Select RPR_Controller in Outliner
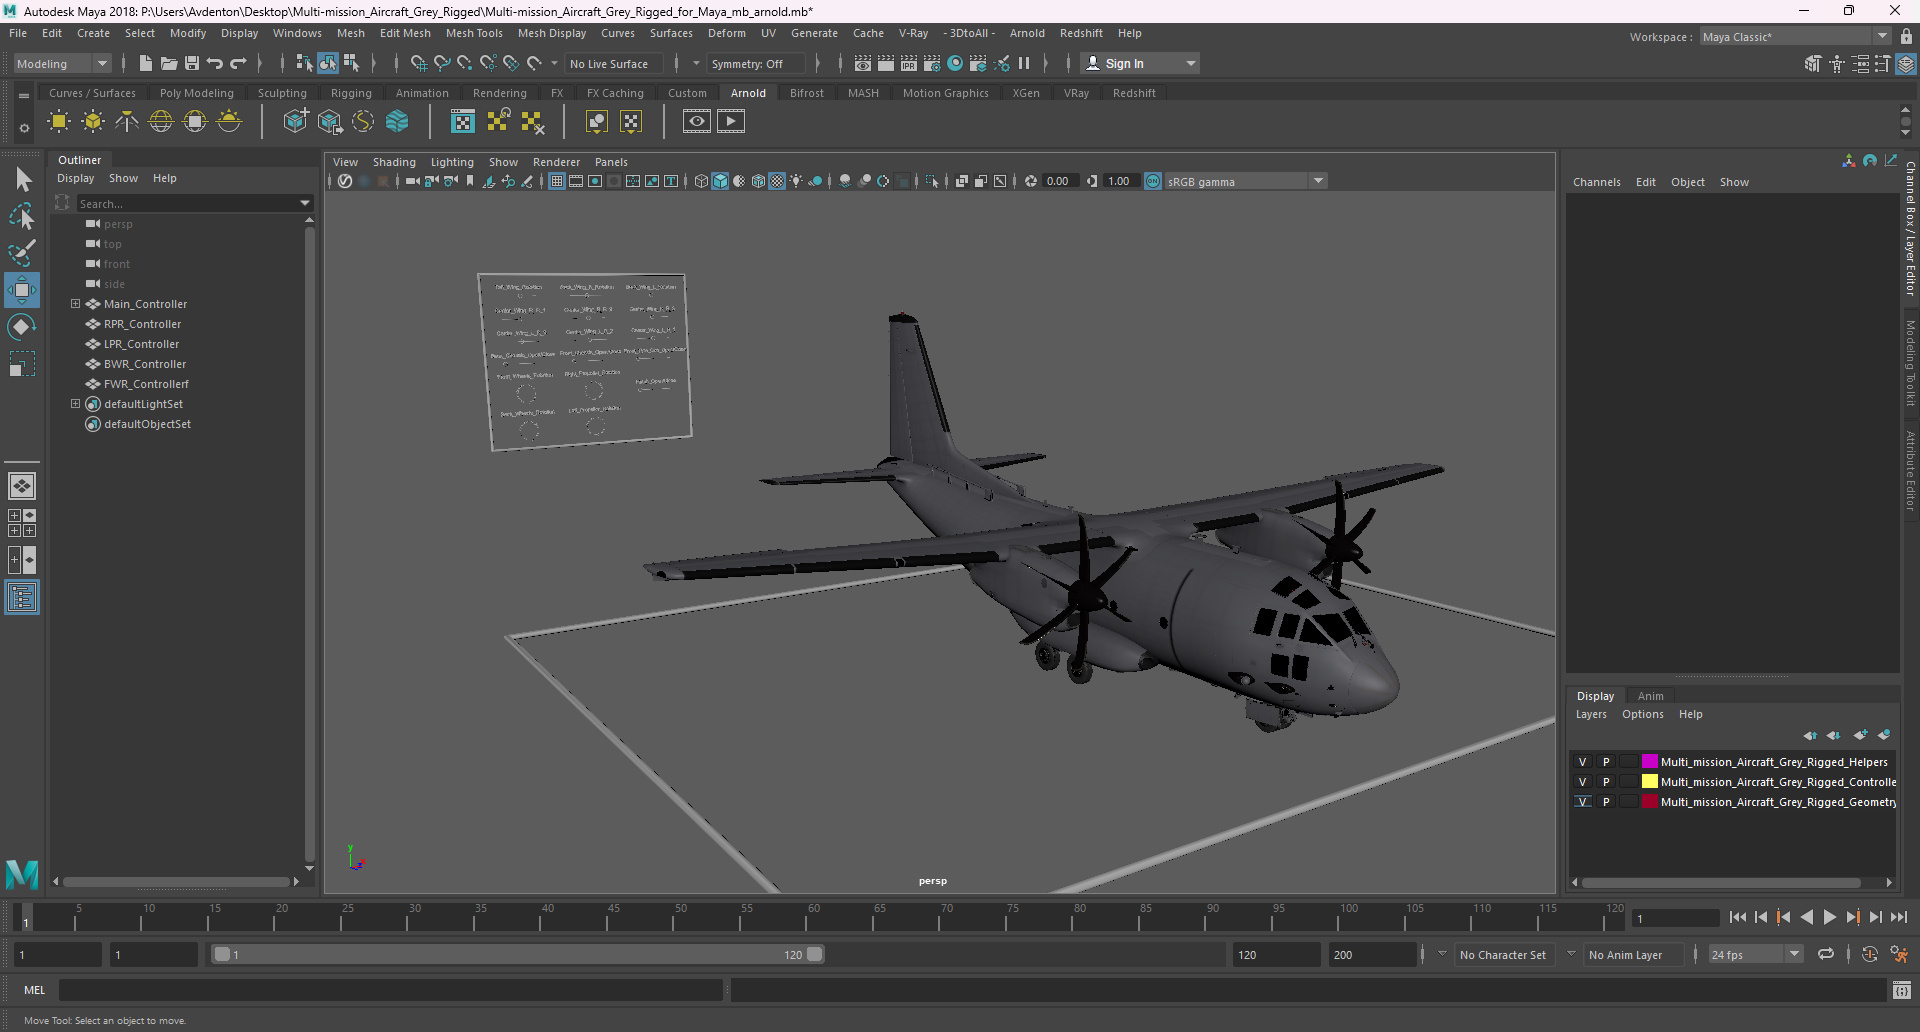 (x=142, y=324)
